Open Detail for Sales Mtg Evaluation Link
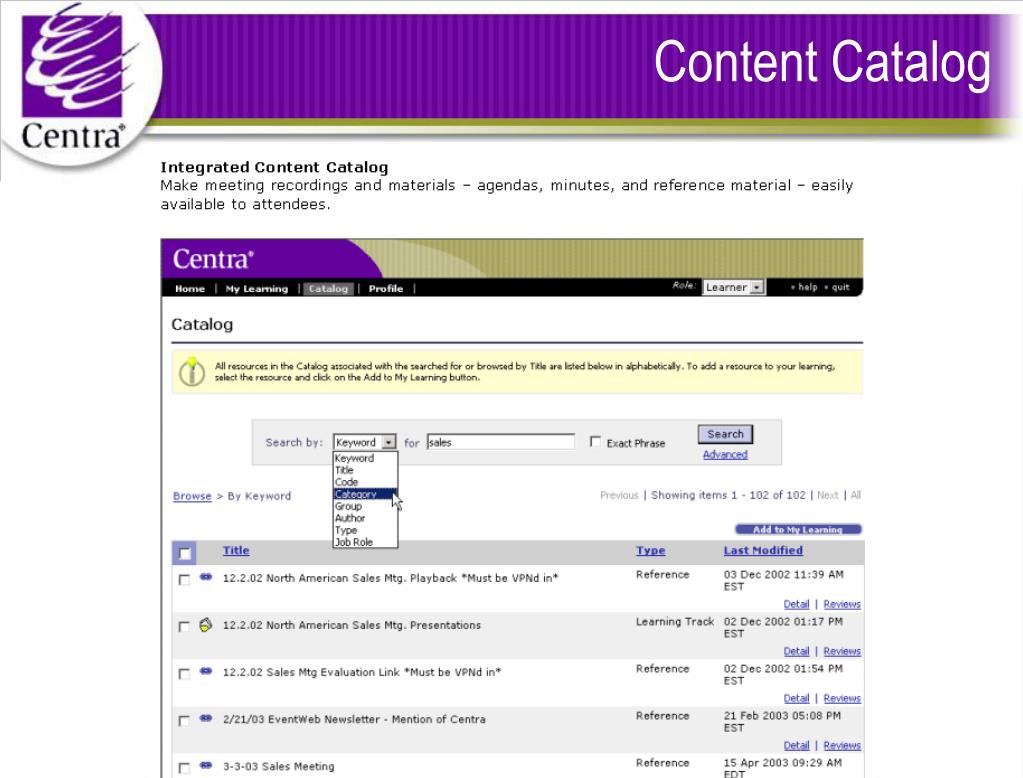This screenshot has height=778, width=1023. click(796, 698)
